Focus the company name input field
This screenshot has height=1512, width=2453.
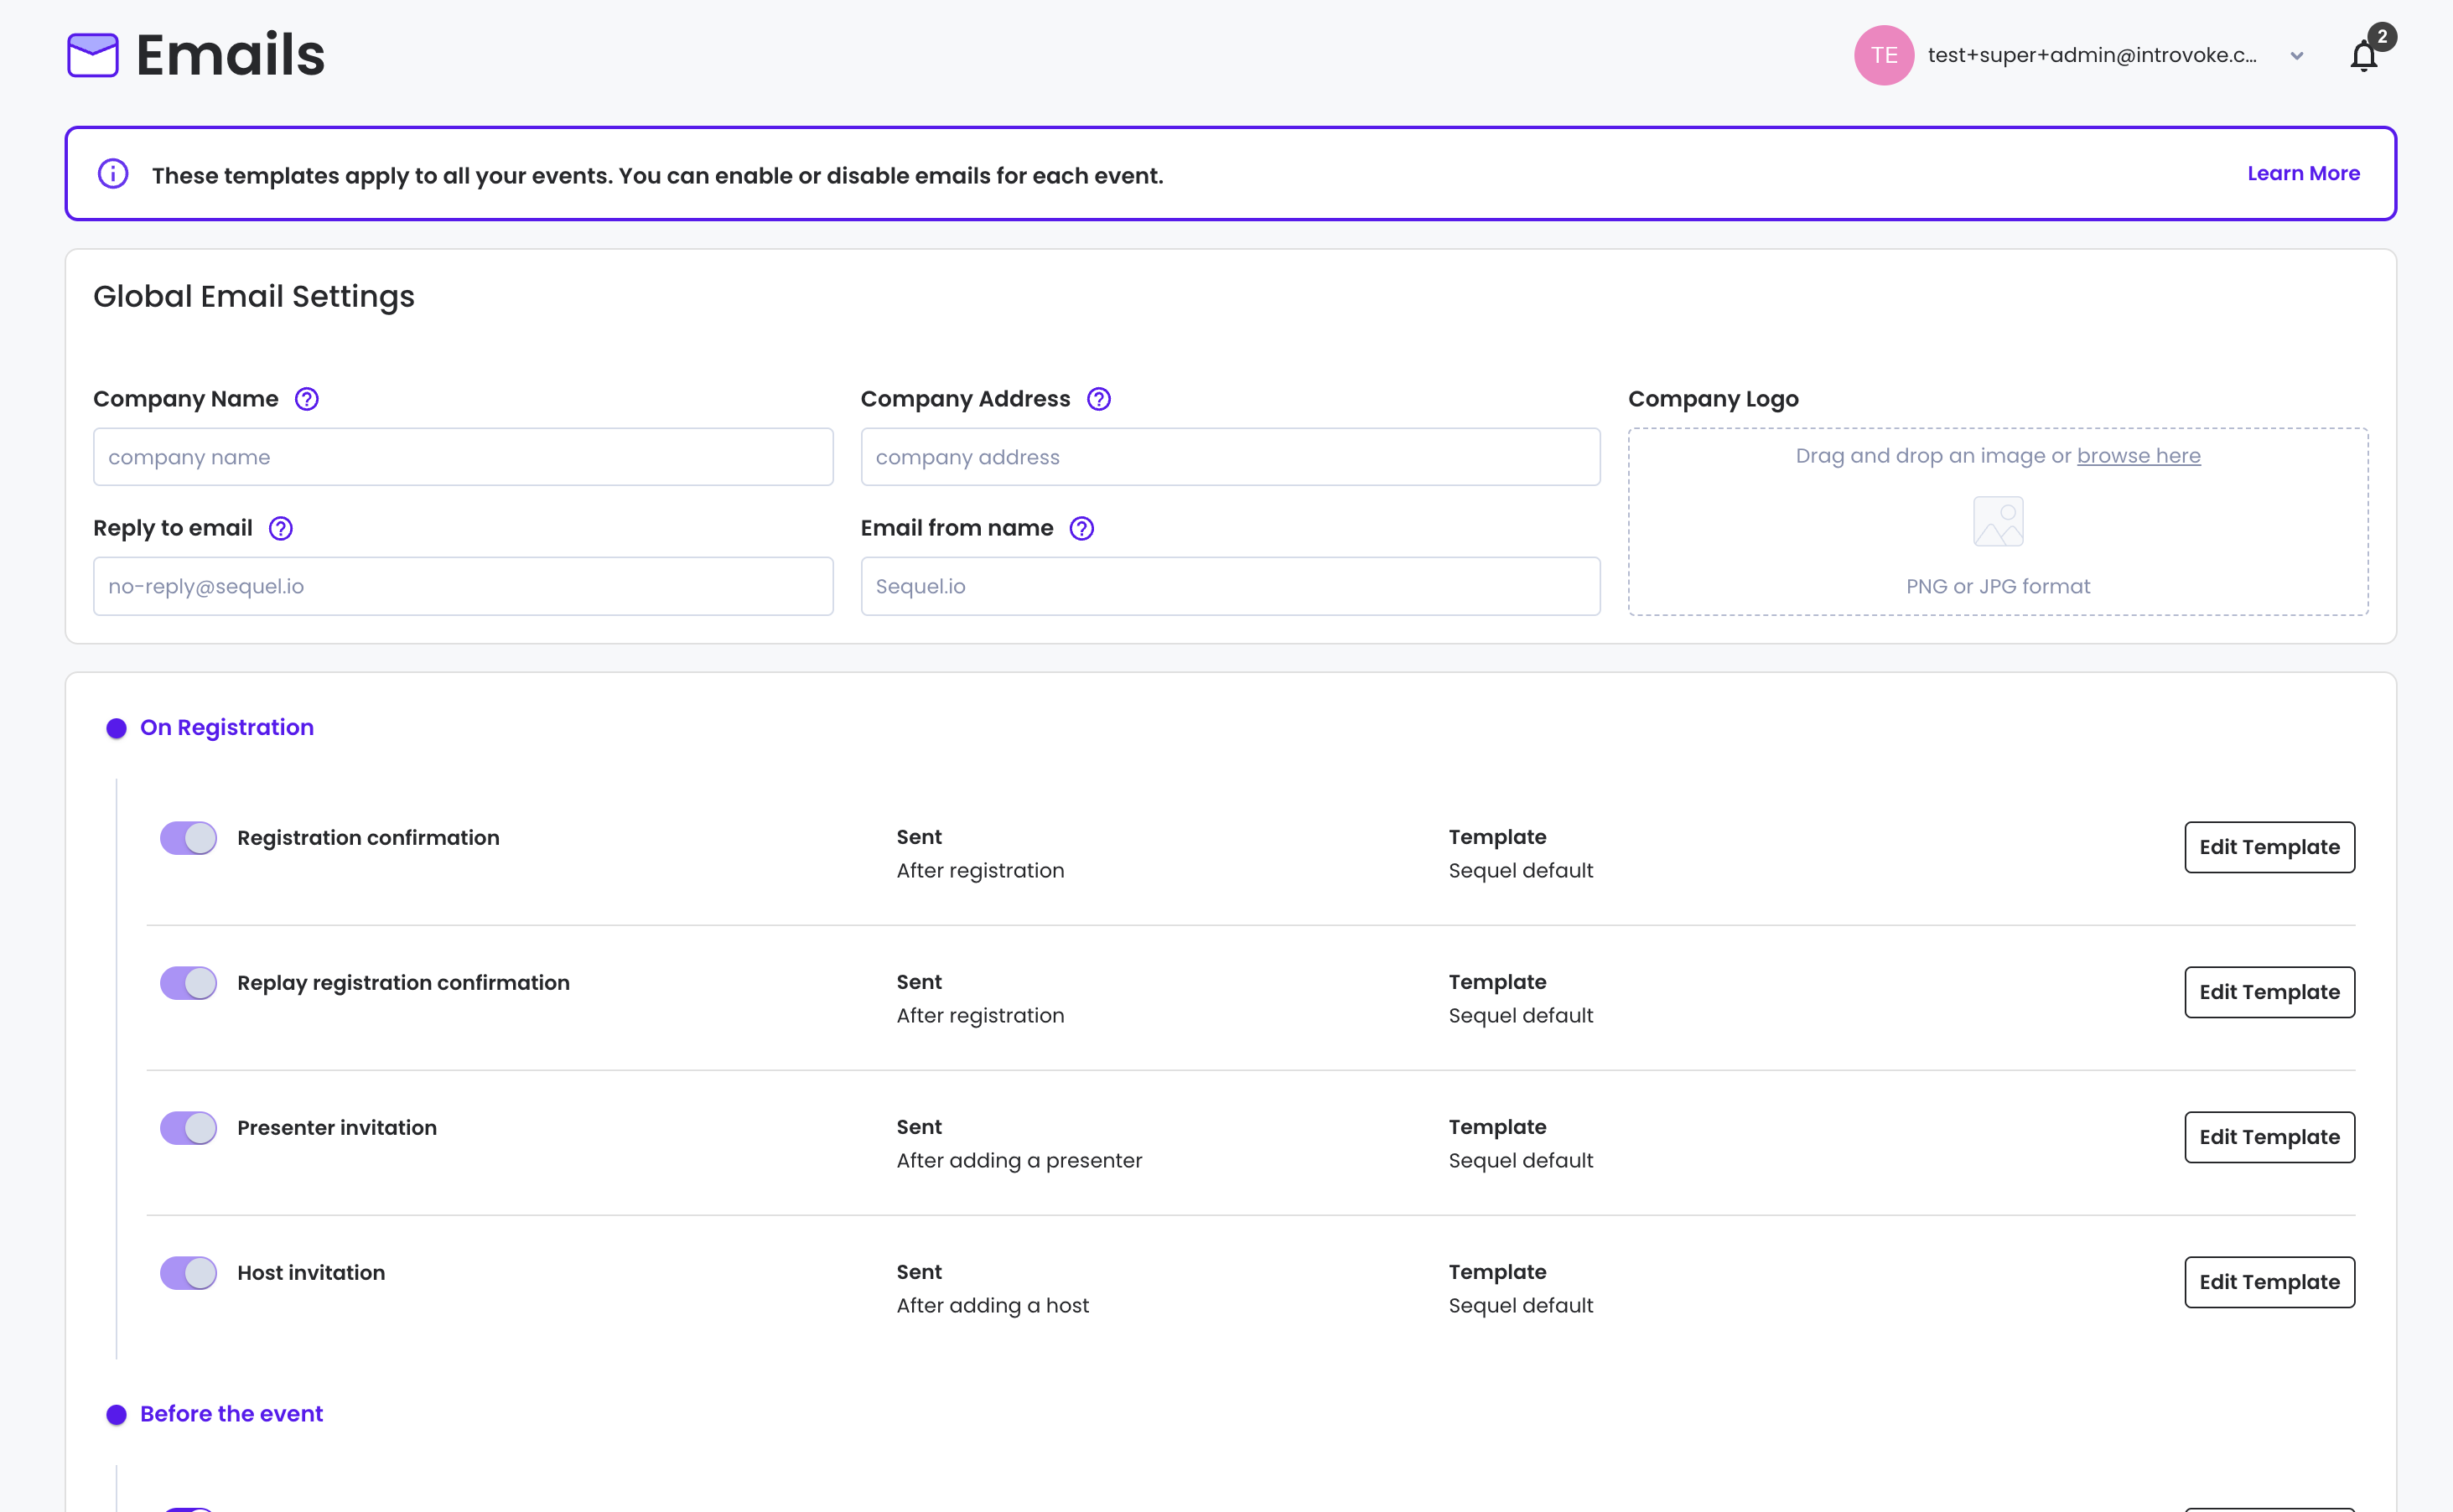[x=463, y=457]
